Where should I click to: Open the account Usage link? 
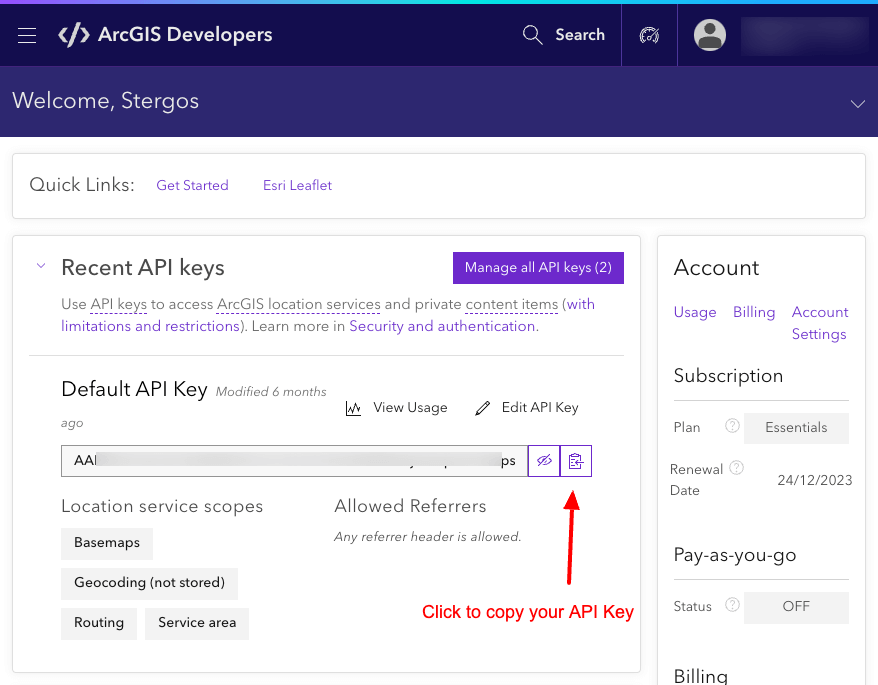tap(695, 313)
